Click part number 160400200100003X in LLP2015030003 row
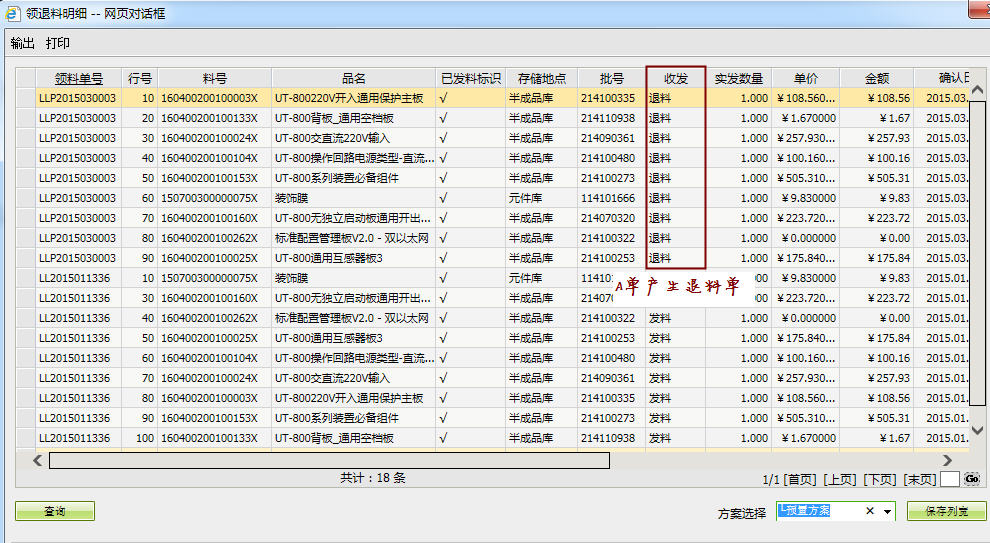 [210, 98]
